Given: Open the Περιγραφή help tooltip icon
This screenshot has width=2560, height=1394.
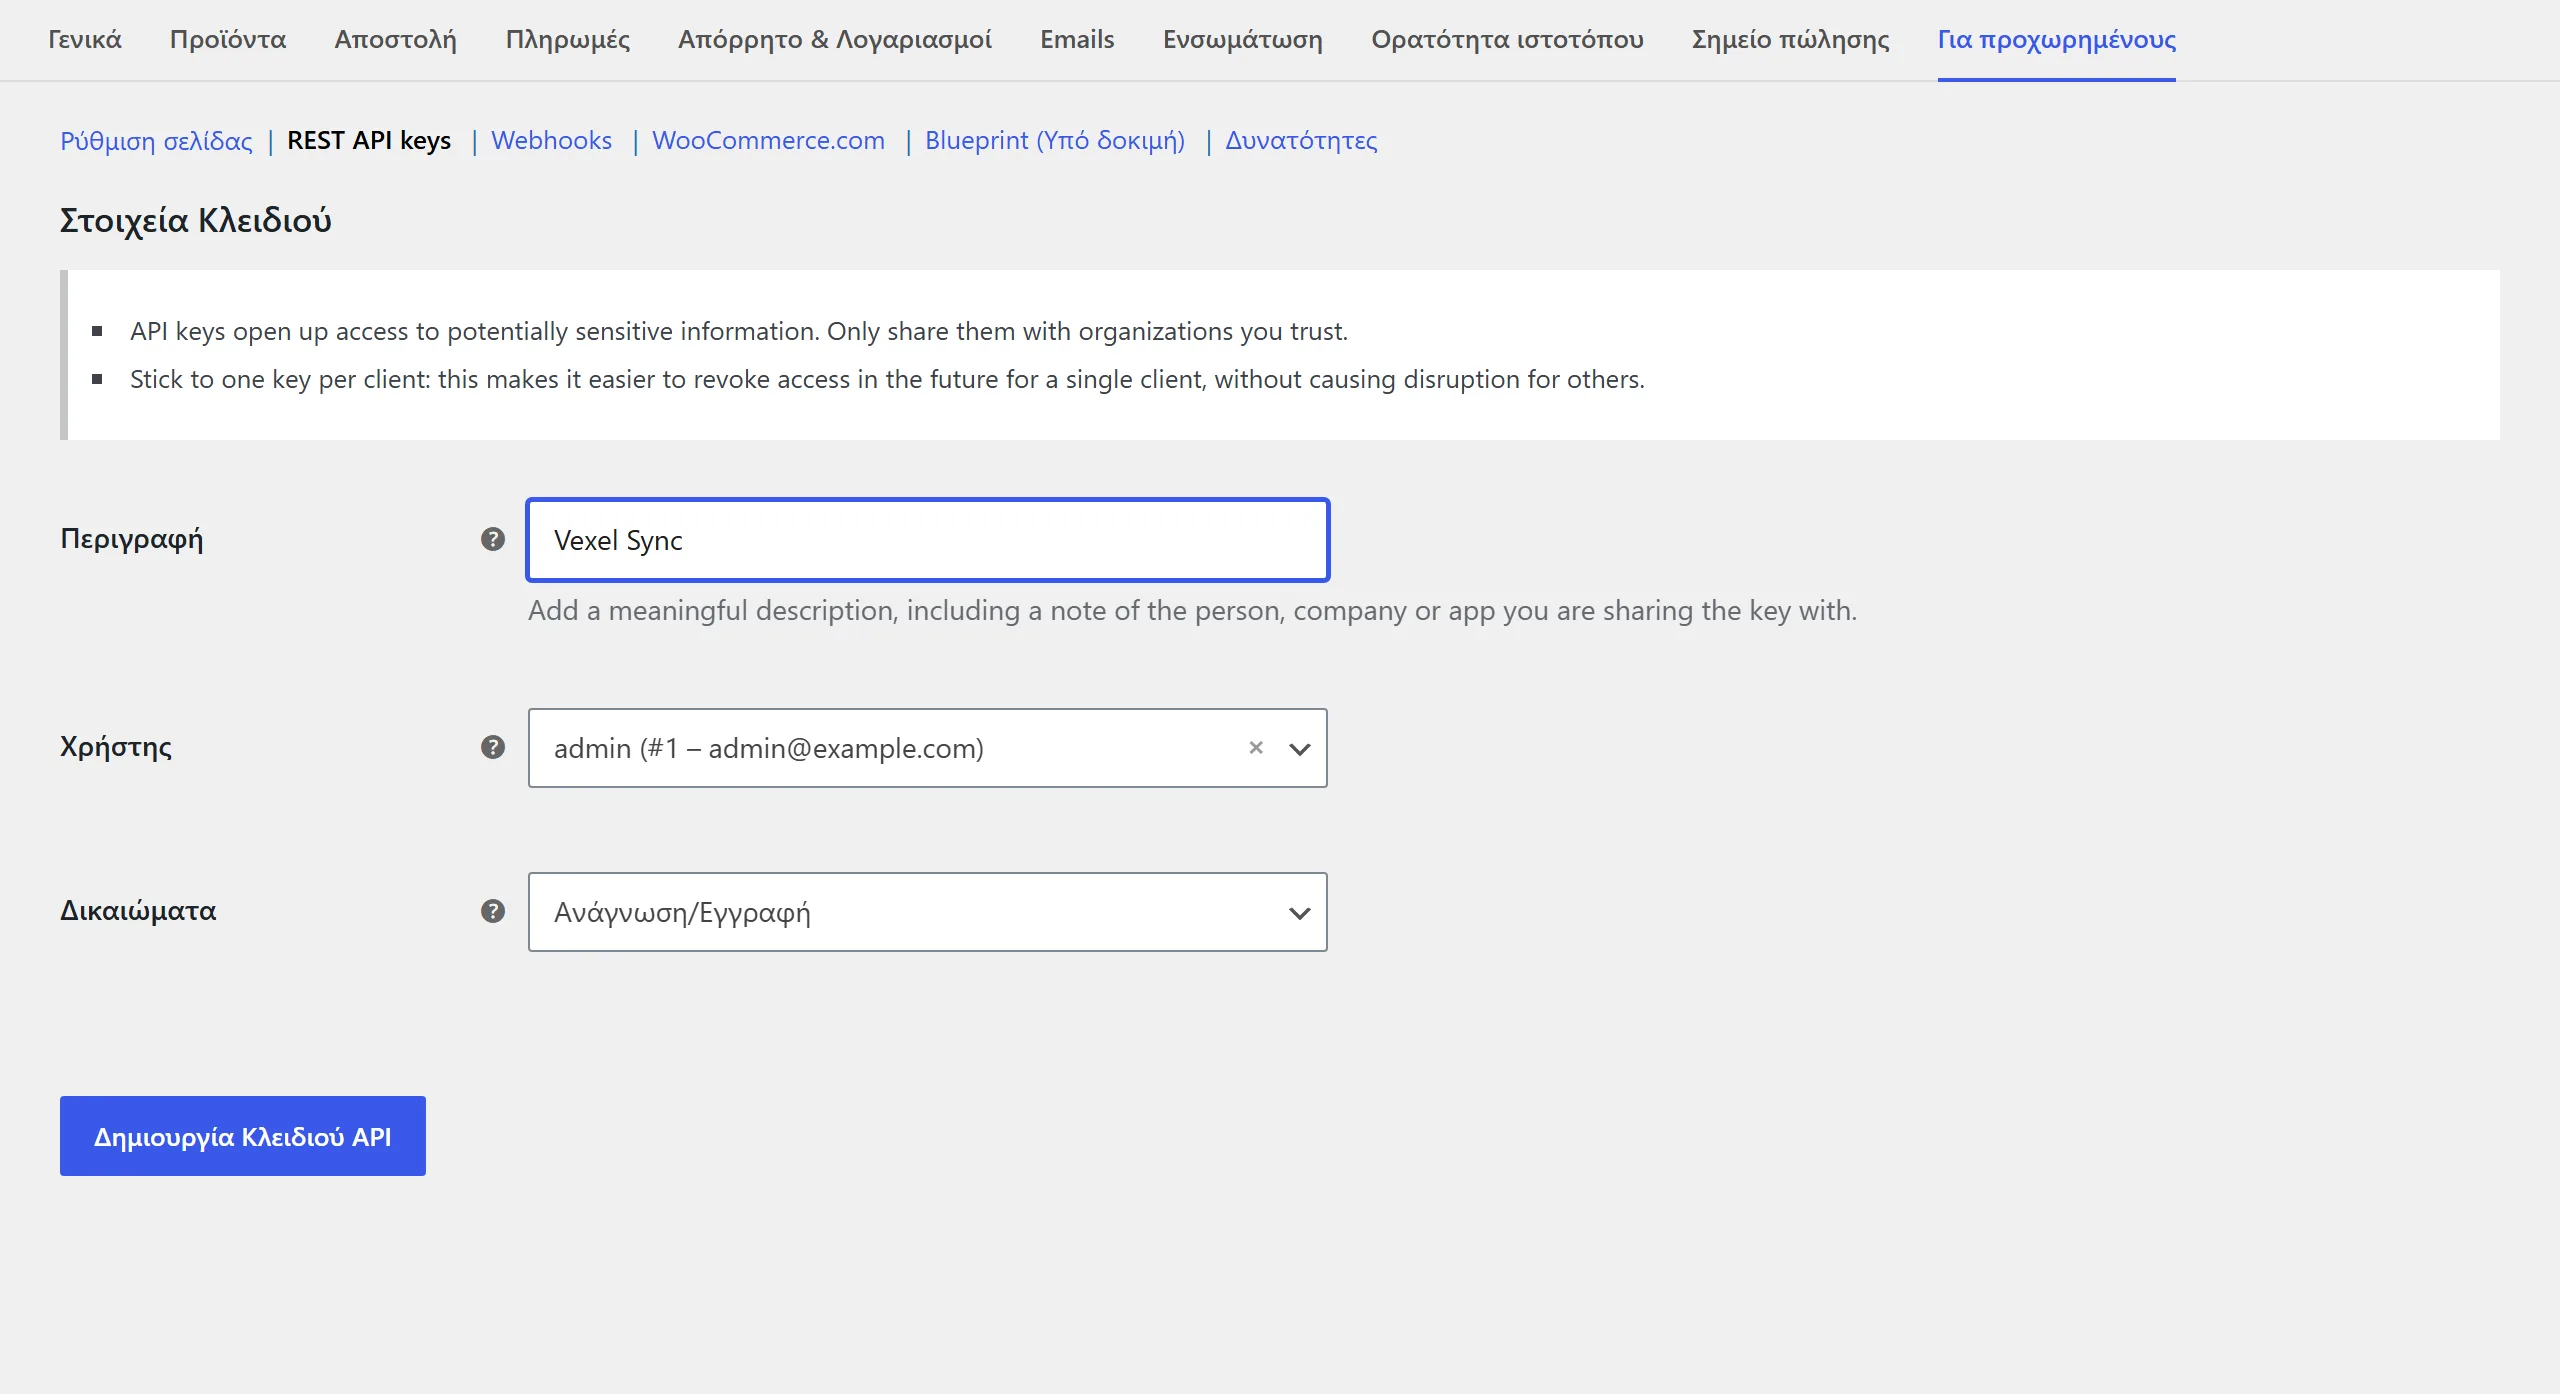Looking at the screenshot, I should click(492, 539).
